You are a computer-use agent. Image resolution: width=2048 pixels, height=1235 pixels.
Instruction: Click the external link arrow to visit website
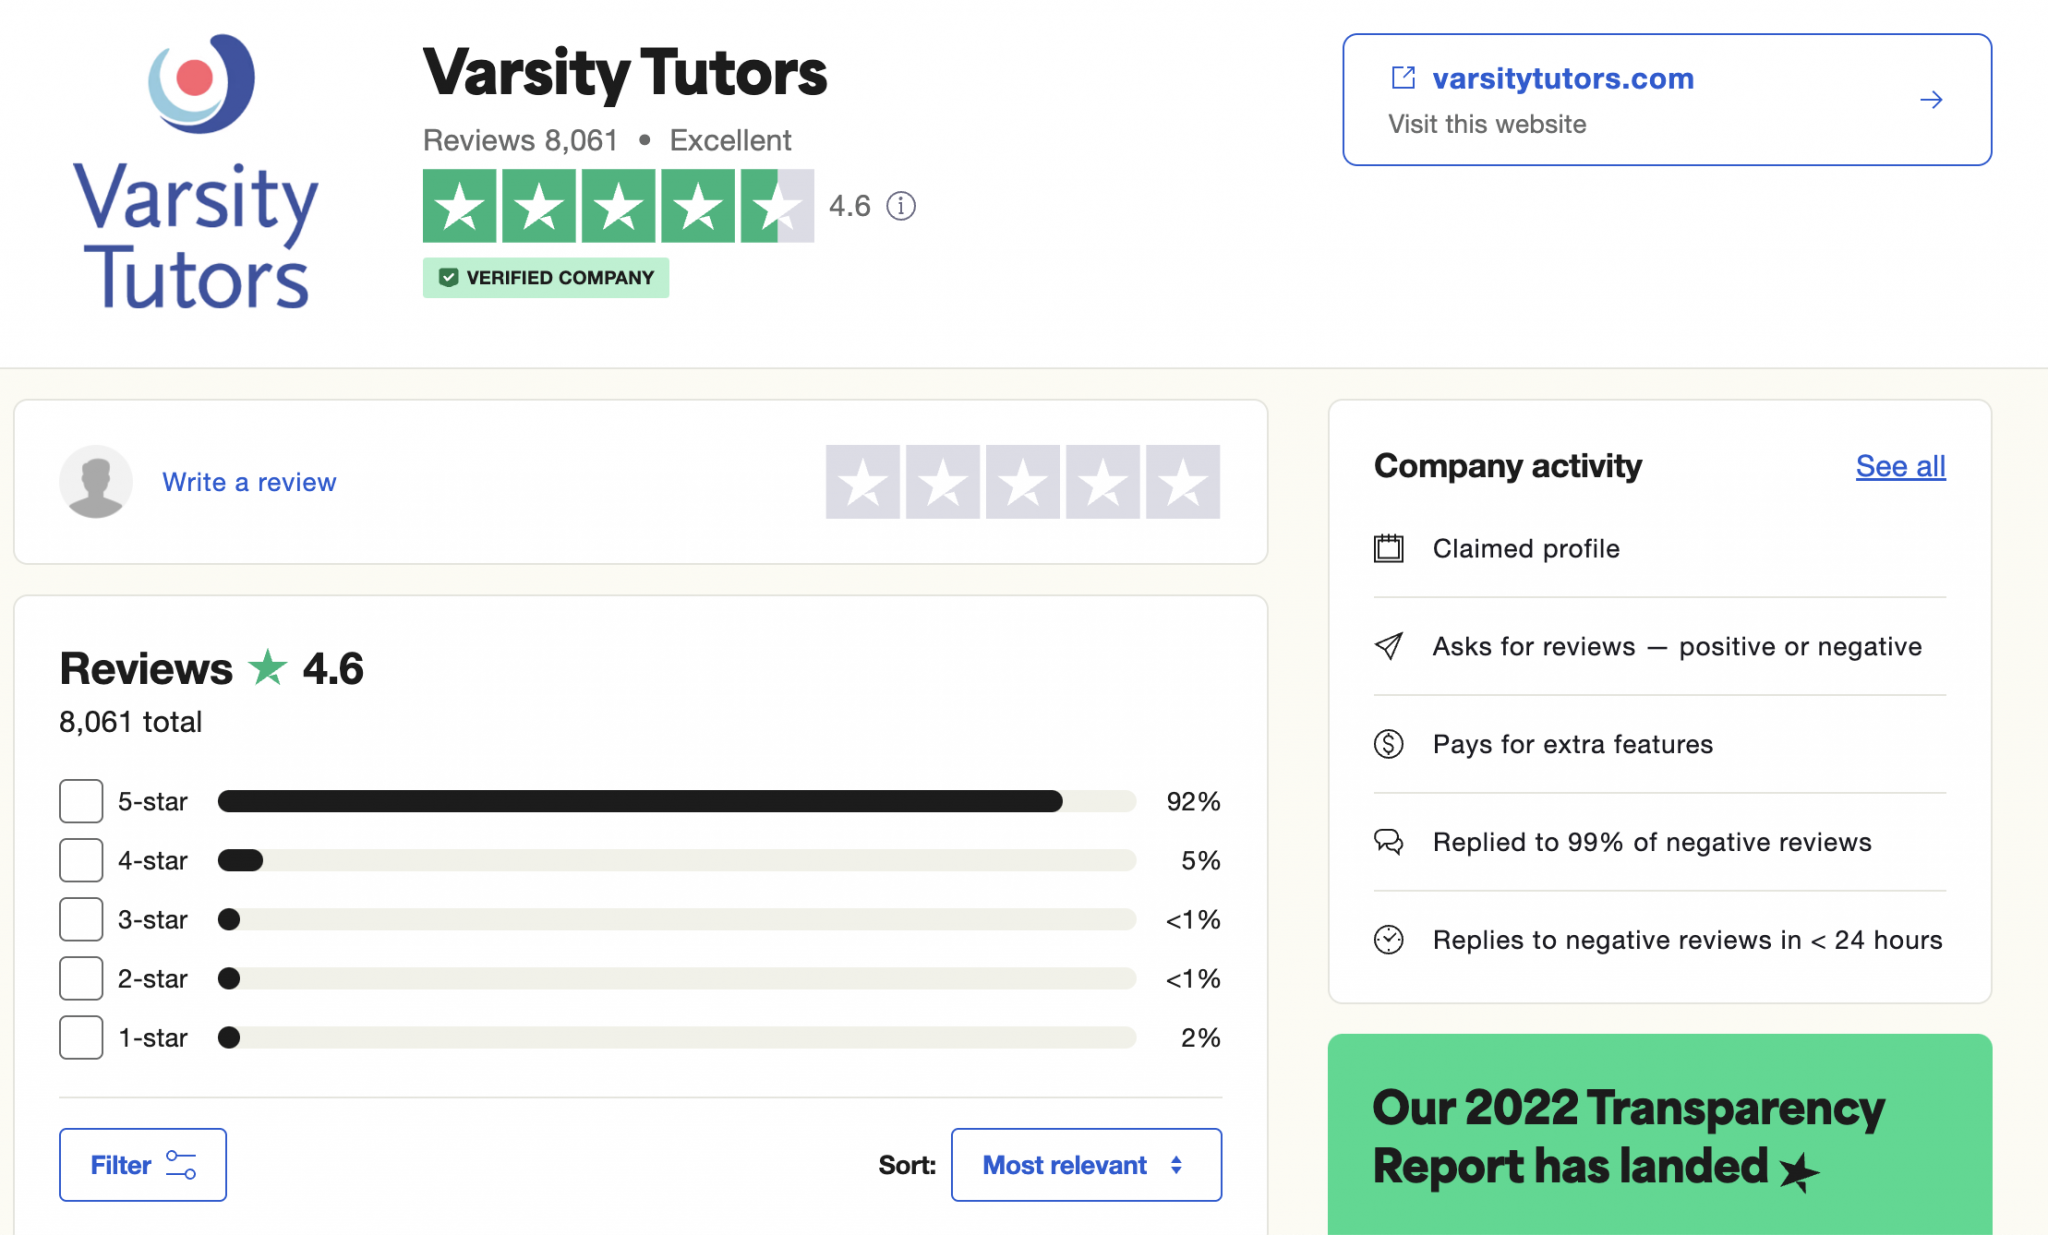pyautogui.click(x=1930, y=100)
